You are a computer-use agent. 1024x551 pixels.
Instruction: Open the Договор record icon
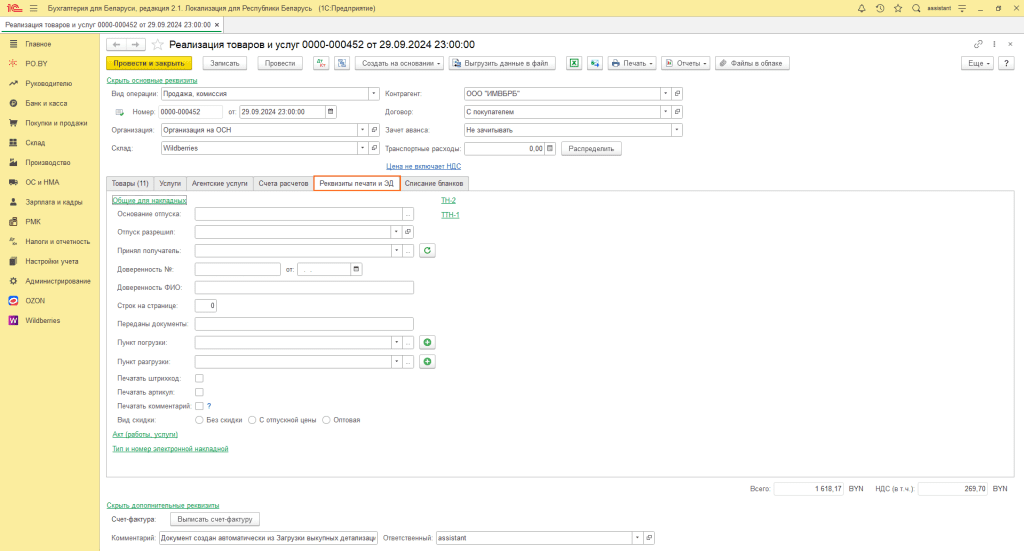677,112
